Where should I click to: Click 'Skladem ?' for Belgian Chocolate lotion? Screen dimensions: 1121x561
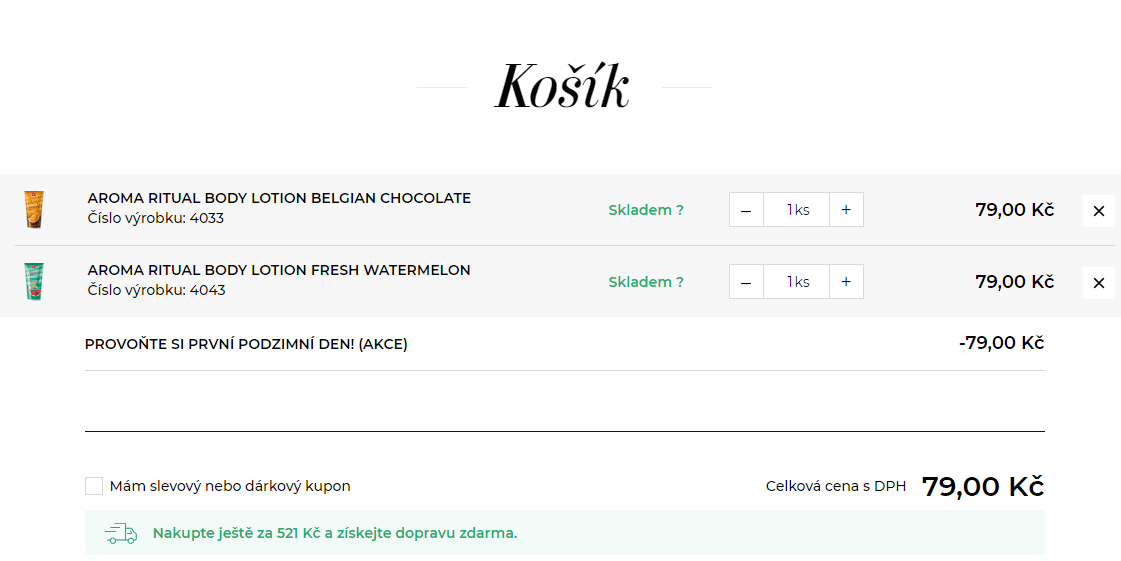click(646, 210)
